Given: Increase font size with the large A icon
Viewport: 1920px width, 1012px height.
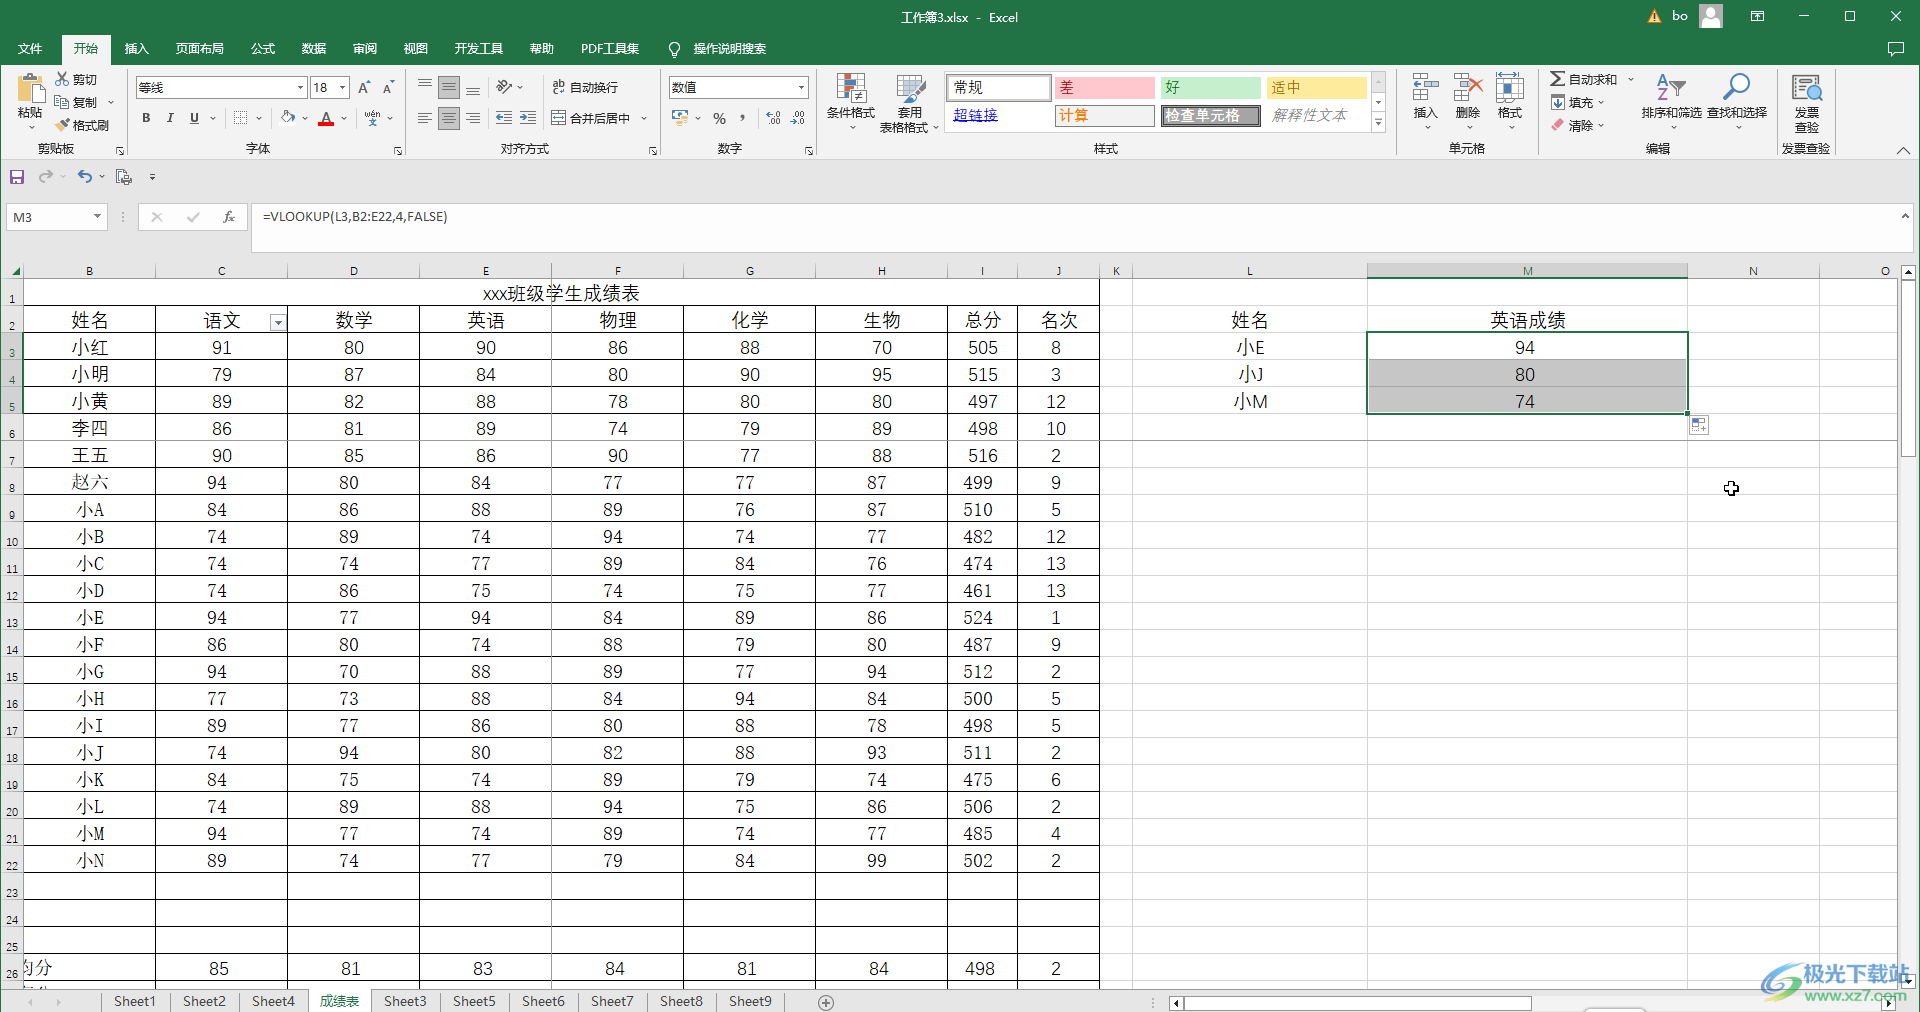Looking at the screenshot, I should point(364,88).
